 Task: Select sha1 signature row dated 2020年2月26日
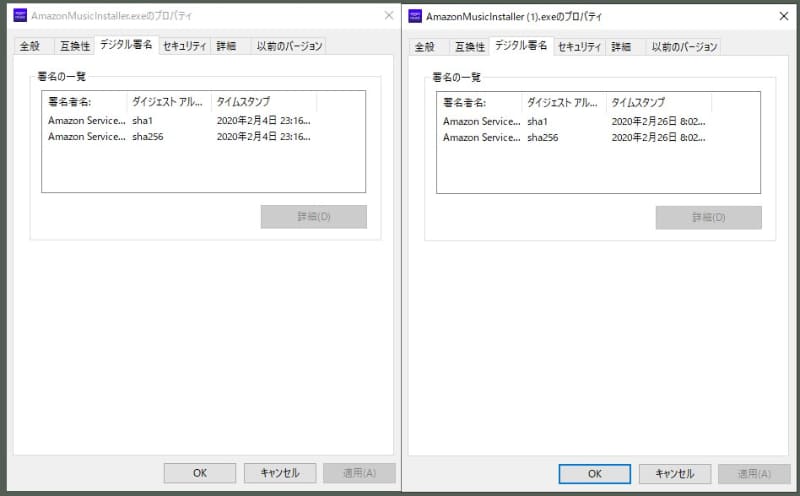point(598,121)
